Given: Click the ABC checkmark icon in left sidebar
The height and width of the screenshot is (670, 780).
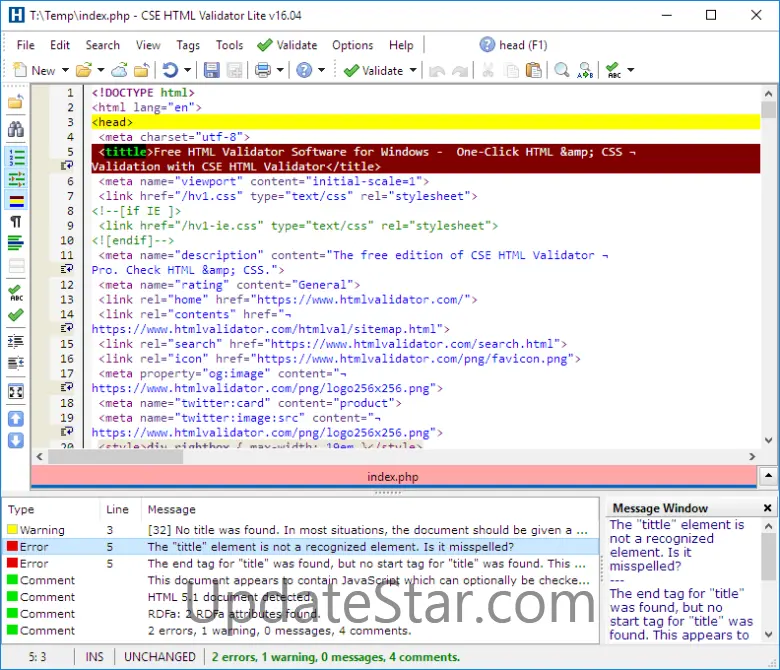Looking at the screenshot, I should point(16,293).
